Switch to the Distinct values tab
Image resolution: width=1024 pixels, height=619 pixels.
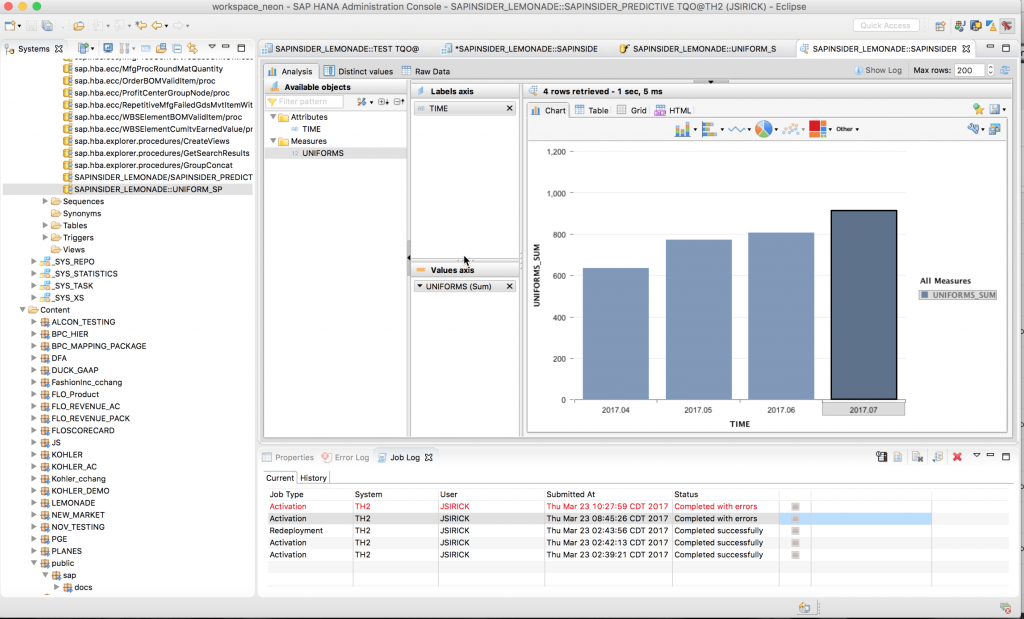pyautogui.click(x=359, y=71)
